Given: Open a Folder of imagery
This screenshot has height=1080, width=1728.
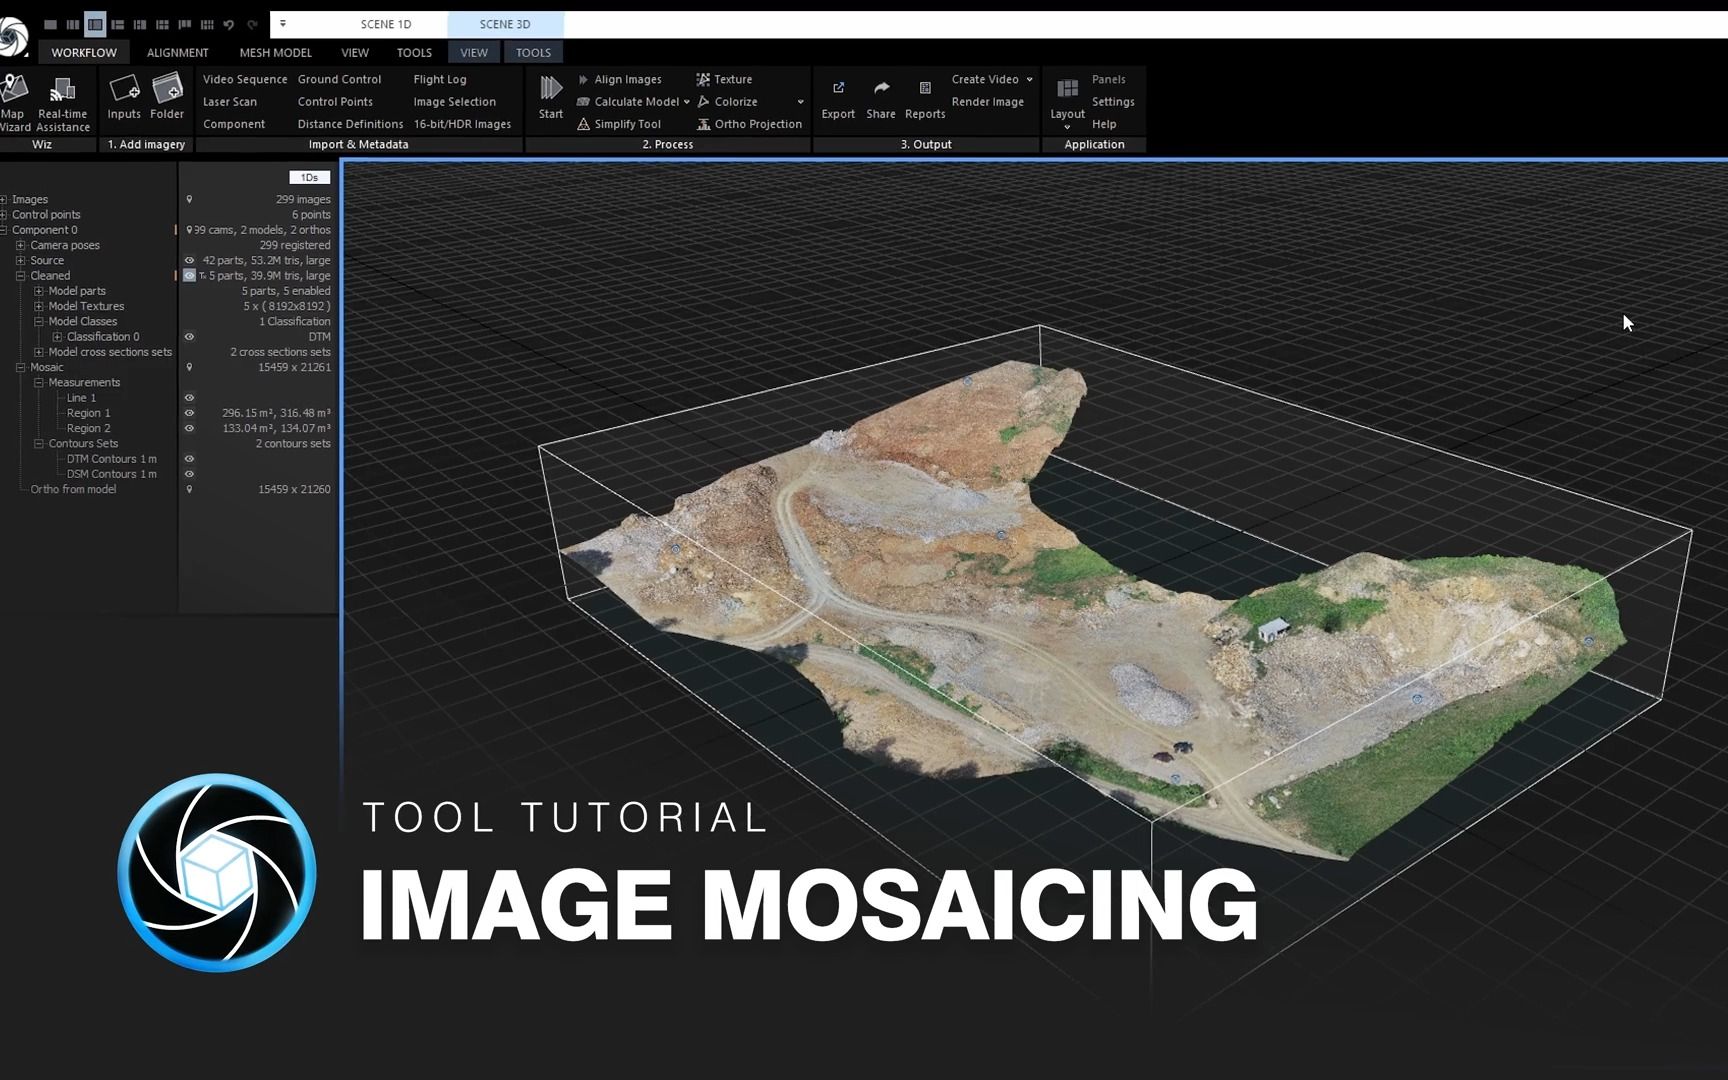Looking at the screenshot, I should 167,95.
